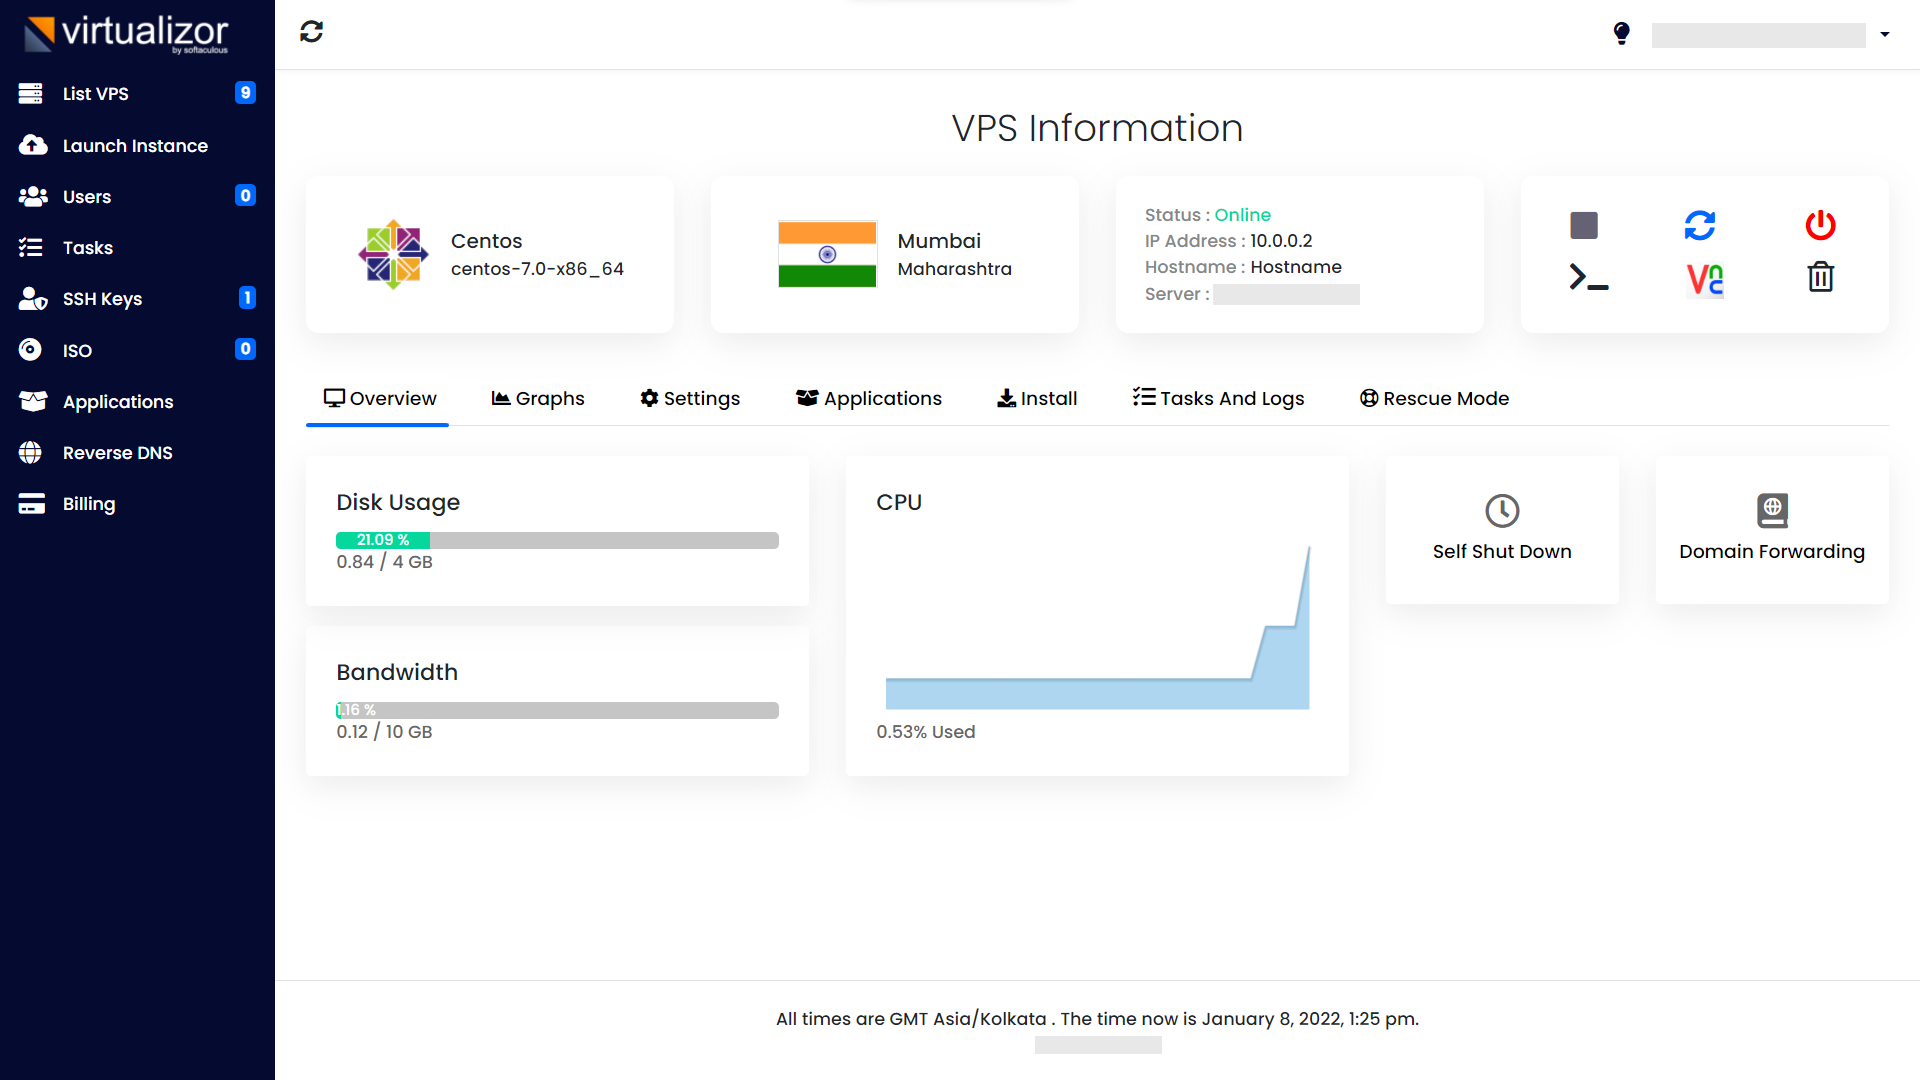Switch to the Rescue Mode tab
Viewport: 1920px width, 1080px height.
(x=1435, y=398)
